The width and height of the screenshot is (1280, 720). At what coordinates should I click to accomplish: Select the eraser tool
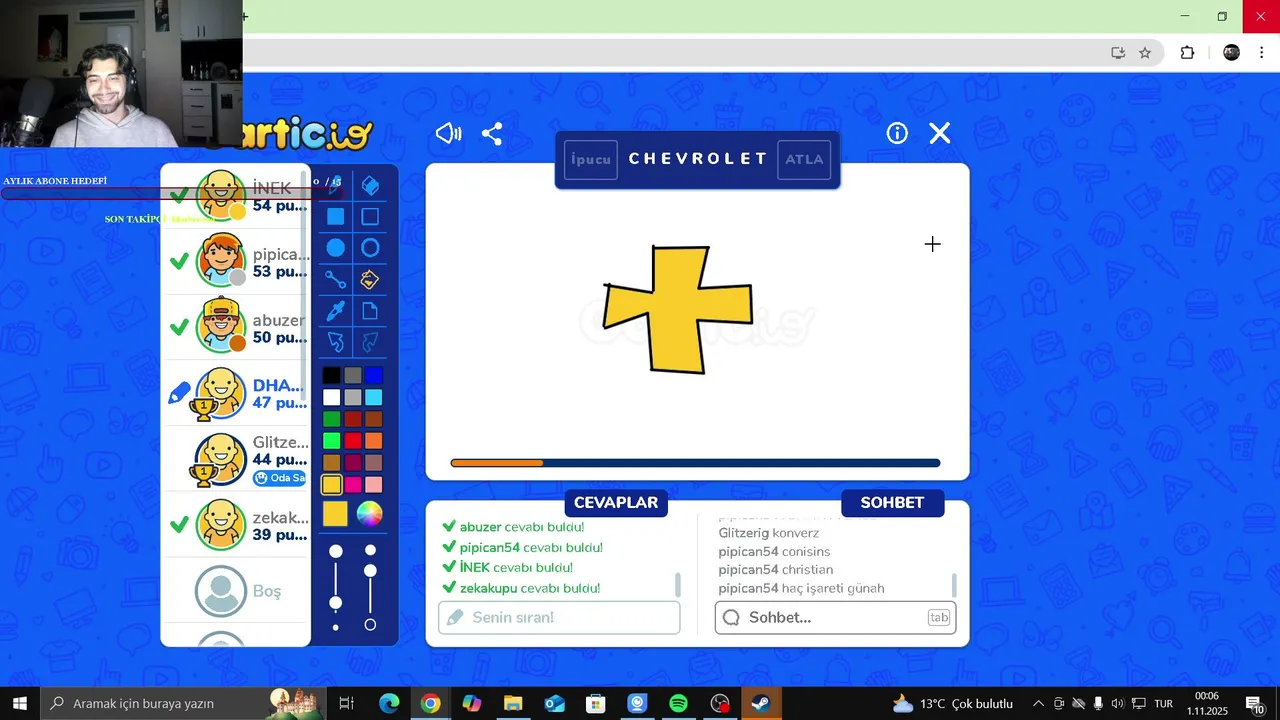point(370,186)
